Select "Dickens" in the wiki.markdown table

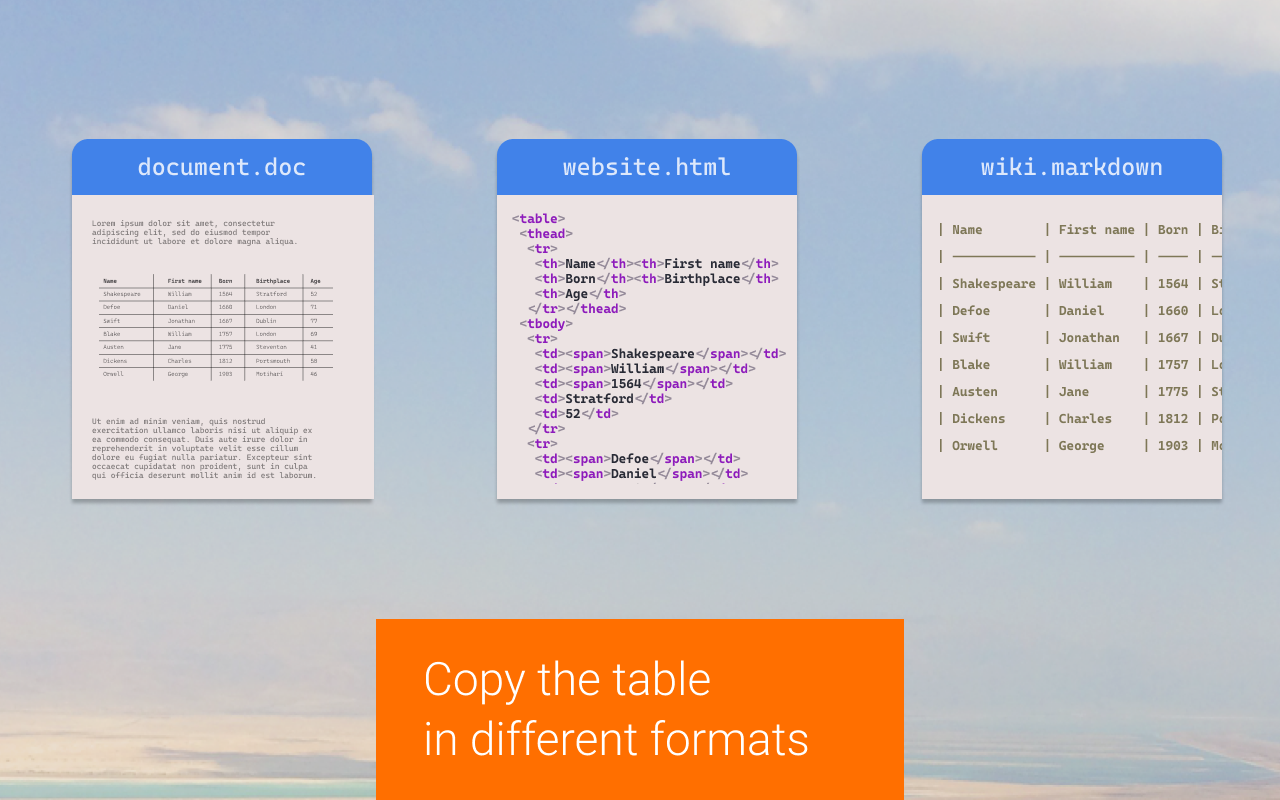979,419
